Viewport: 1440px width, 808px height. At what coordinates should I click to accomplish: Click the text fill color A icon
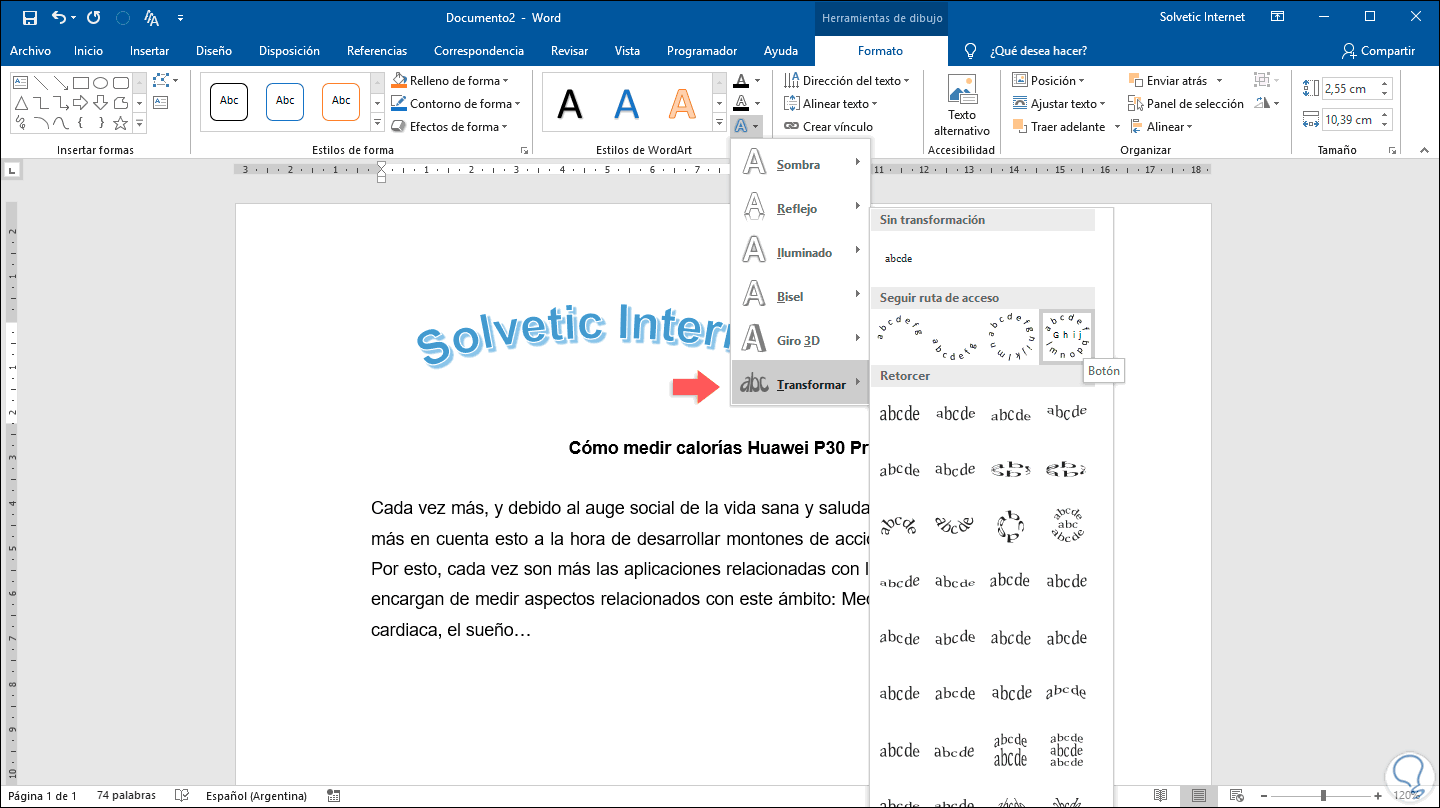click(x=740, y=80)
